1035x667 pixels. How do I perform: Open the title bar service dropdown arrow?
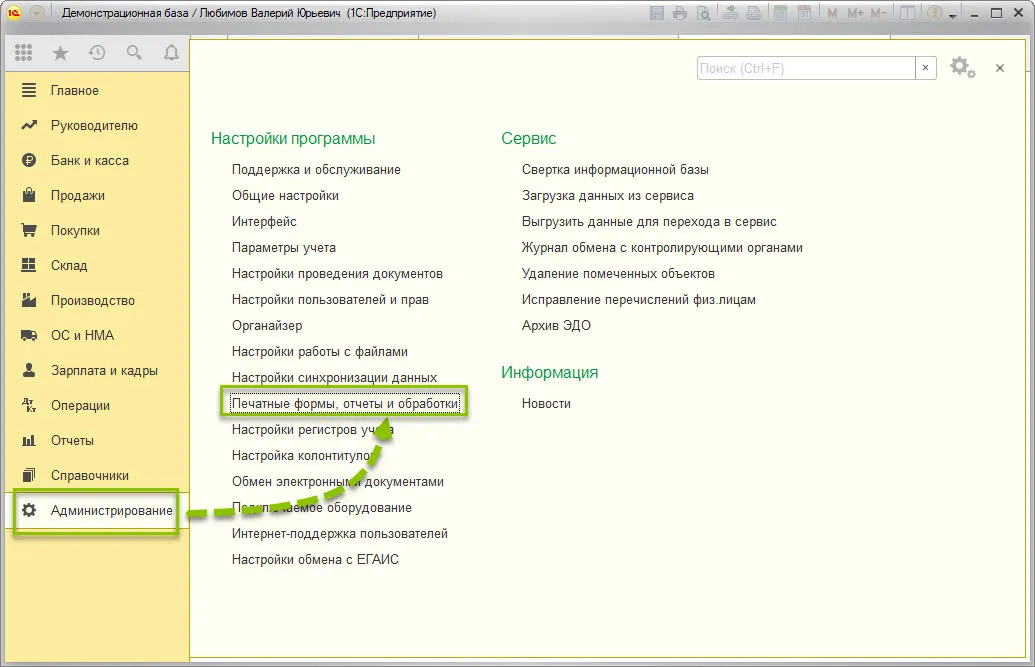(952, 16)
